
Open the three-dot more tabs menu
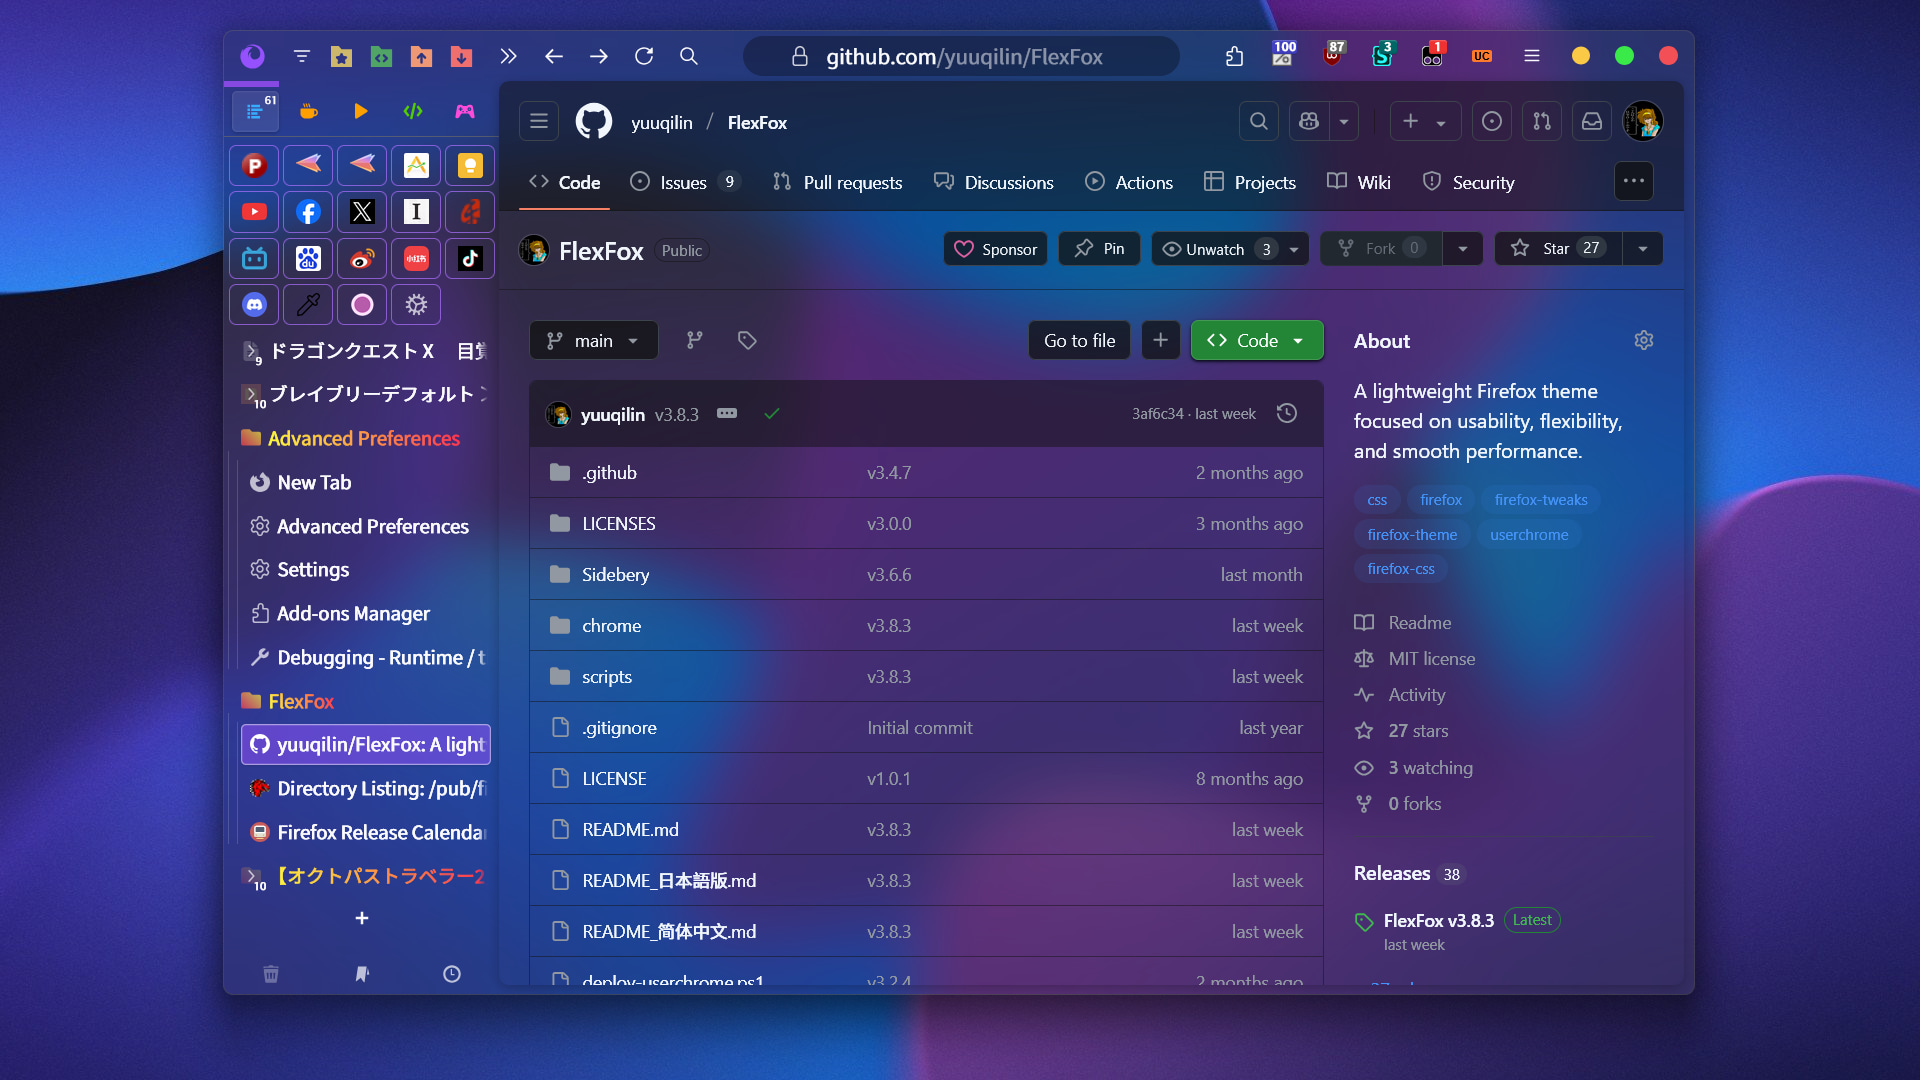pos(1634,181)
